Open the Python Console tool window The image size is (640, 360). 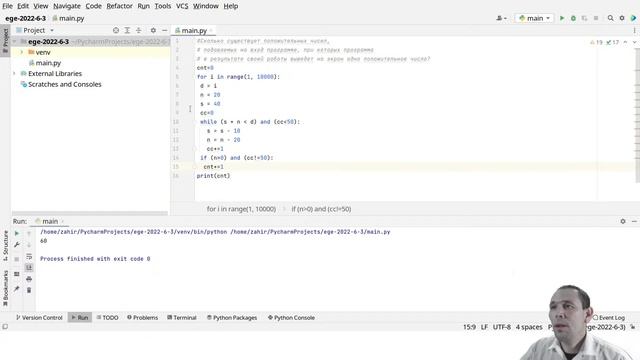291,318
